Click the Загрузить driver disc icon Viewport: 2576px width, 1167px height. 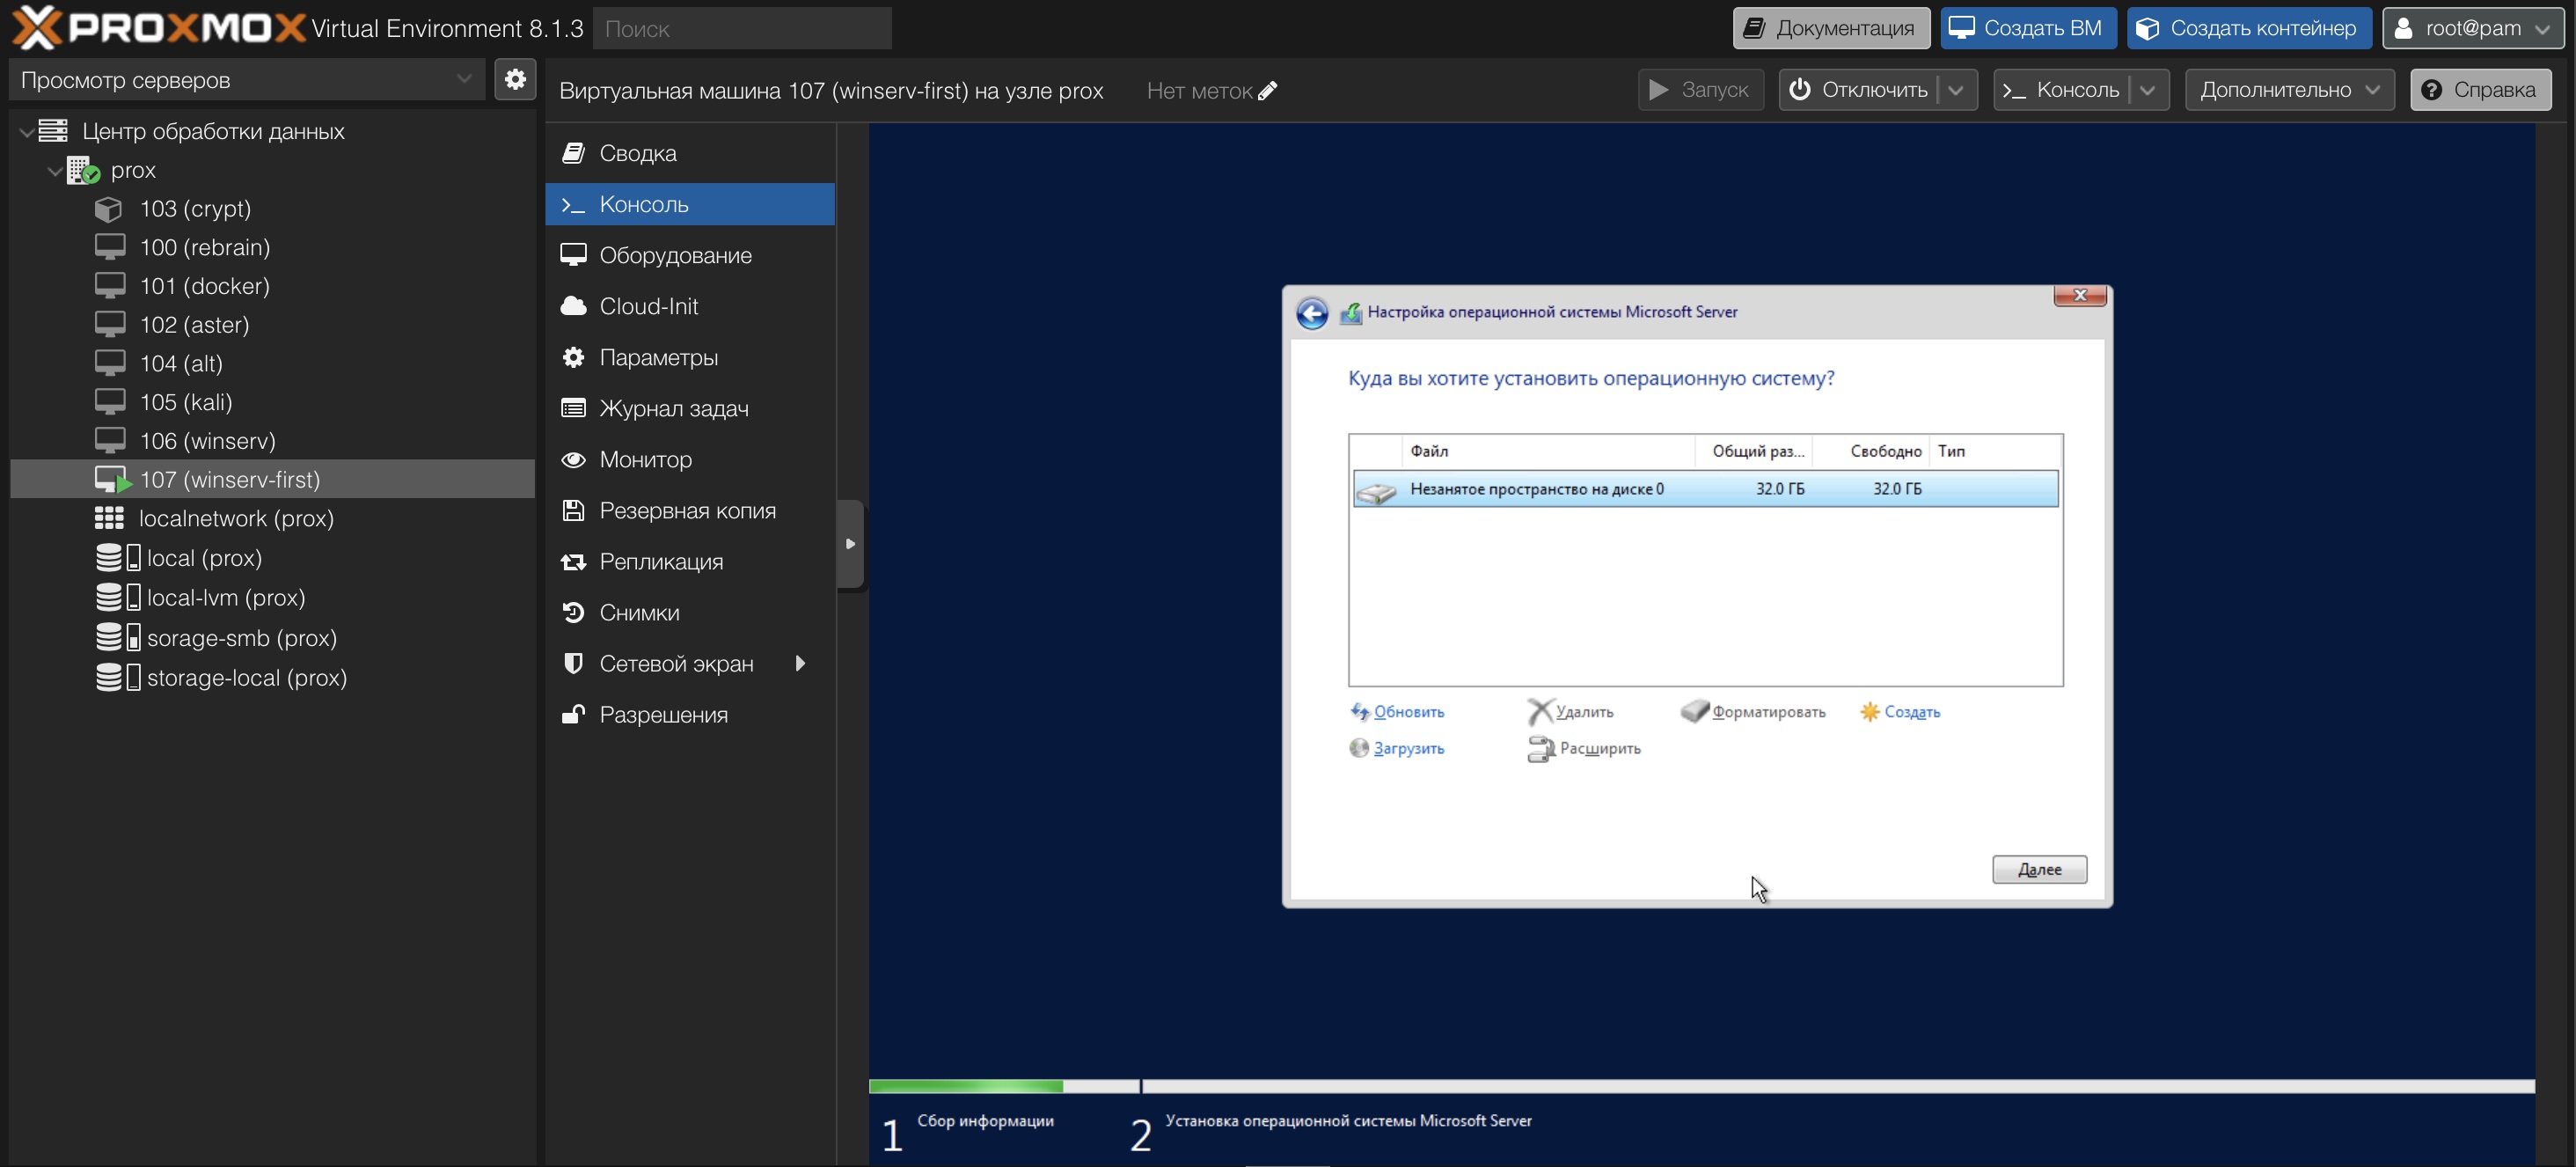[x=1358, y=748]
